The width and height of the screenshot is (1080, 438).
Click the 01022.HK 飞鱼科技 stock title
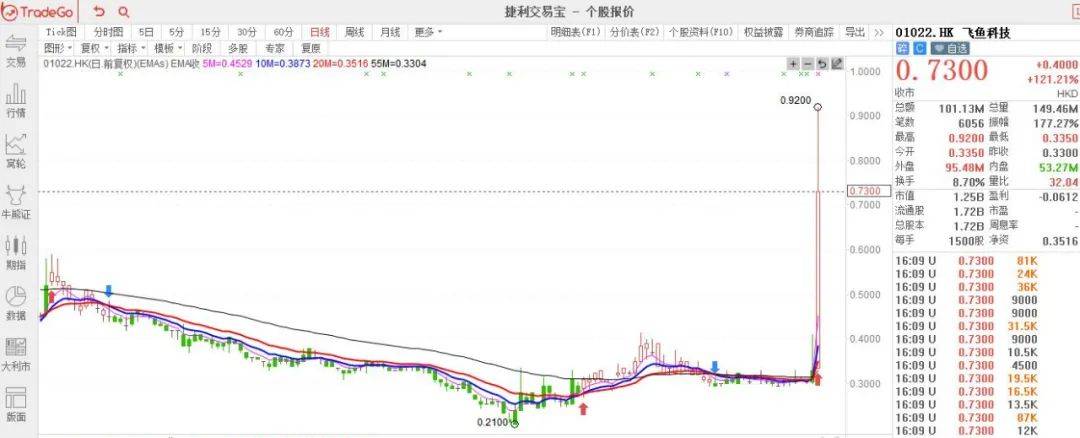click(x=953, y=32)
